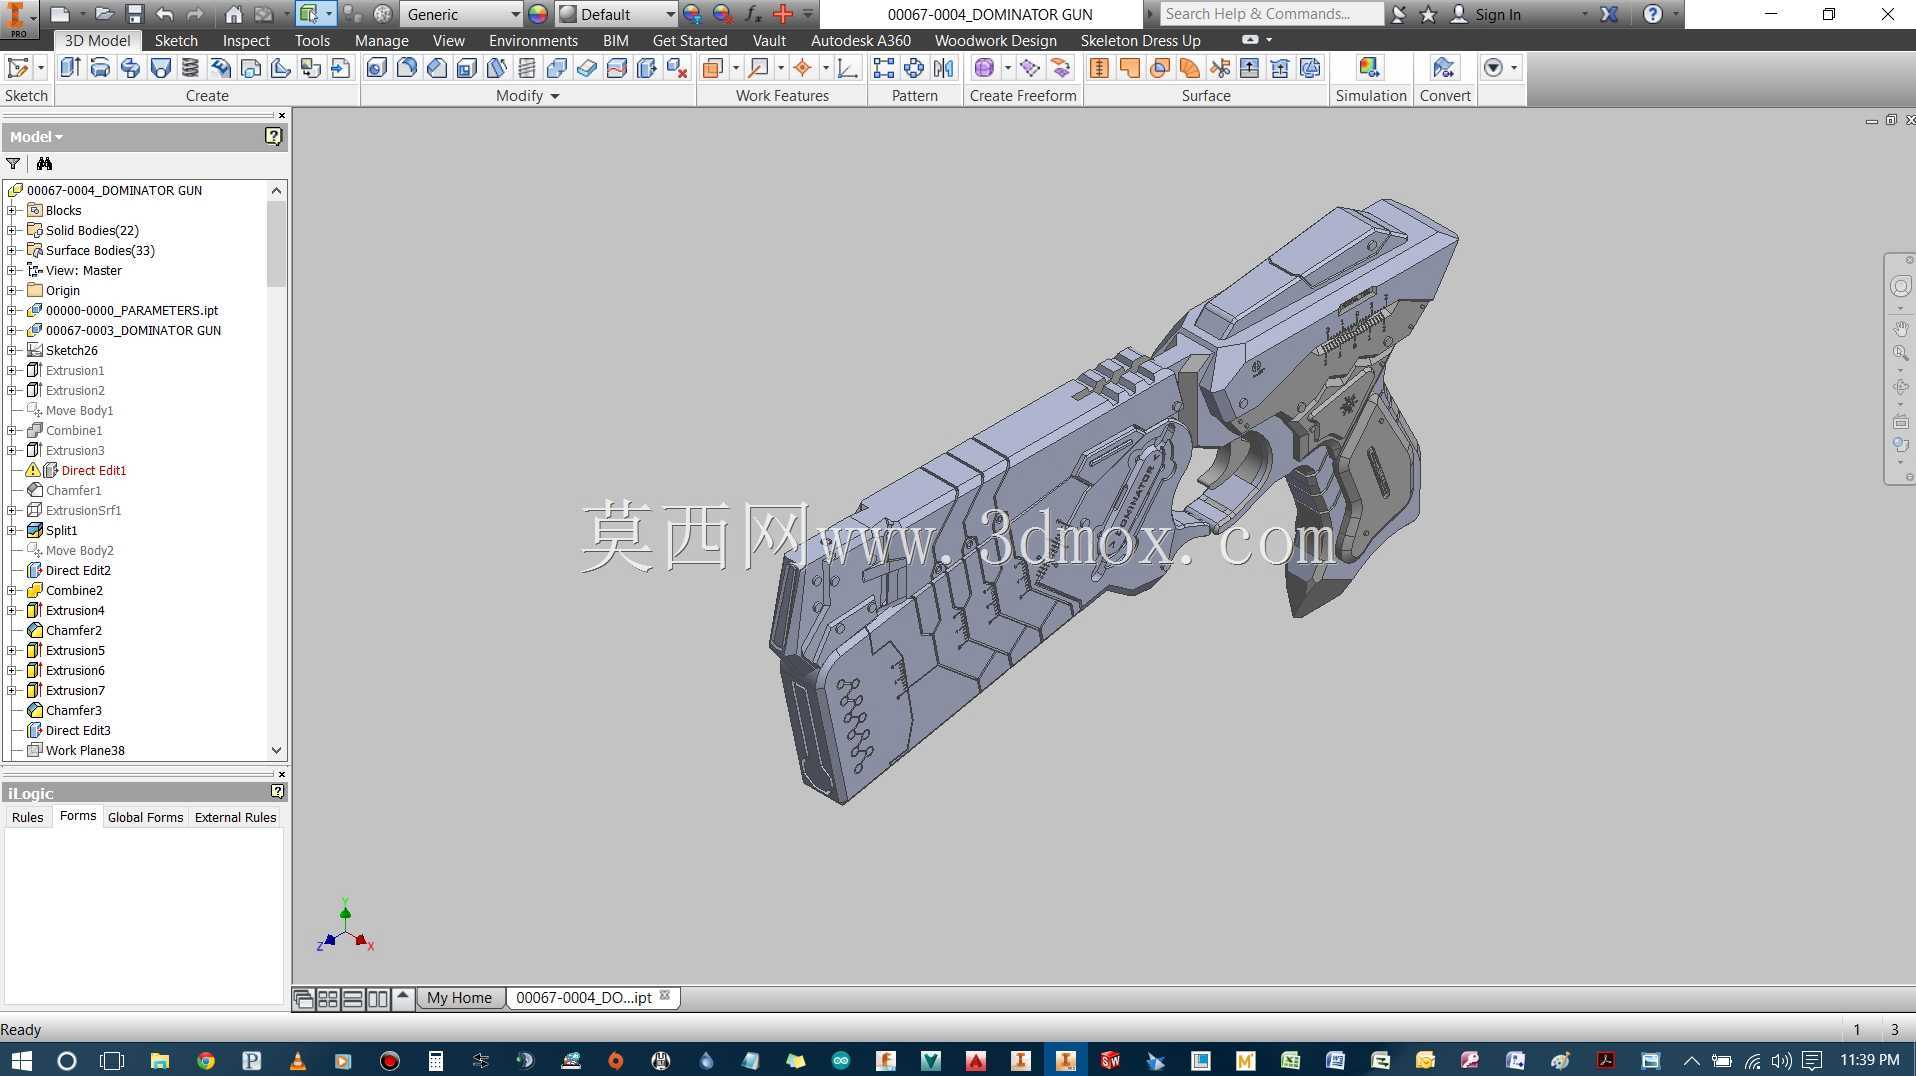Screen dimensions: 1916x1076
Task: Switch to the Environments ribbon tab
Action: click(533, 40)
